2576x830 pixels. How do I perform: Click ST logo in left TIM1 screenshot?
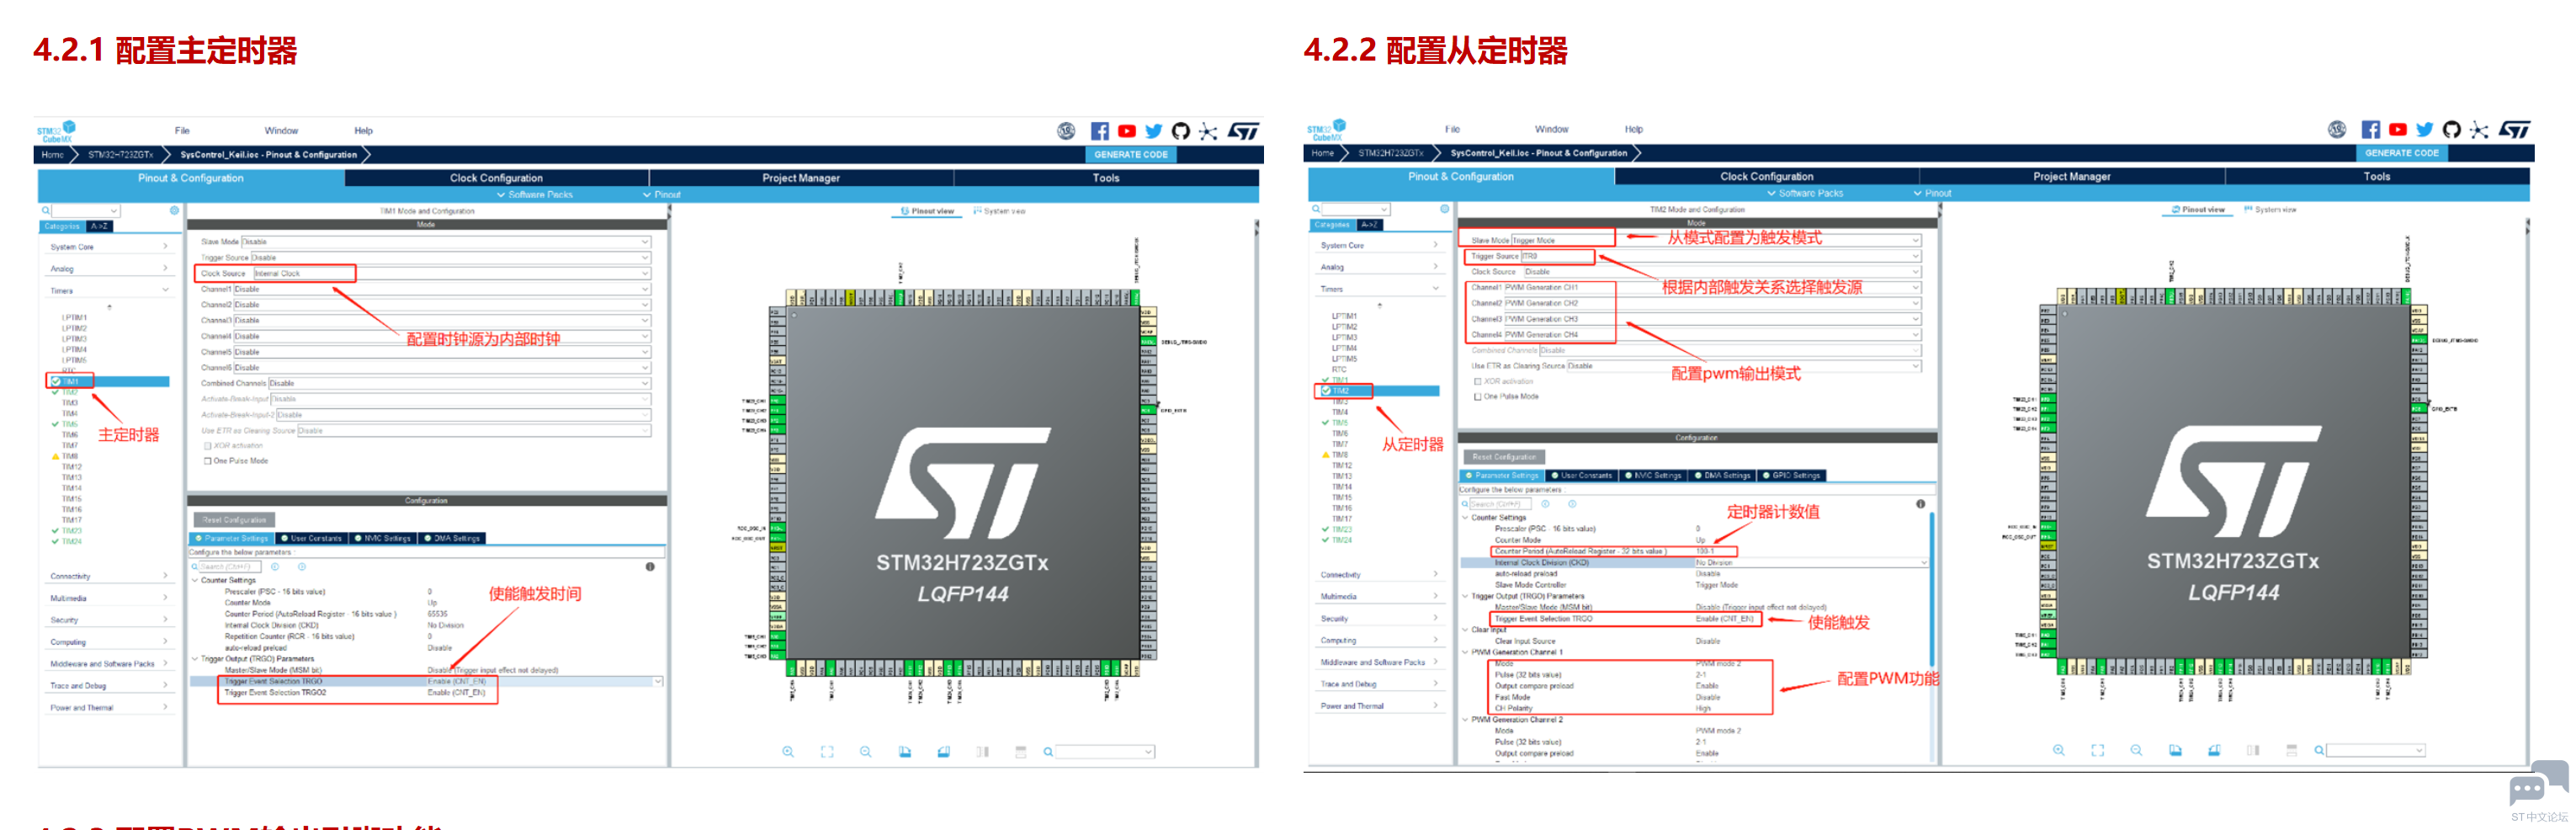tap(1243, 131)
